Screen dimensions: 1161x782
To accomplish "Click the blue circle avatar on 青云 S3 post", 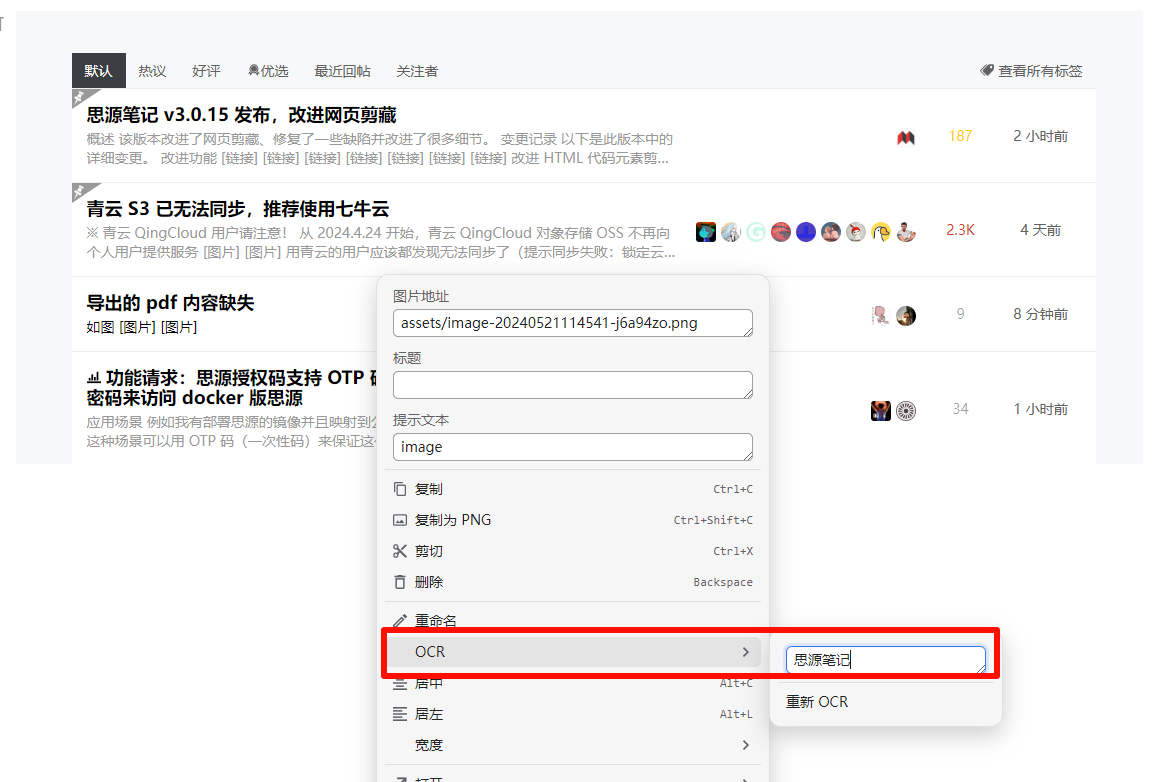I will point(806,232).
